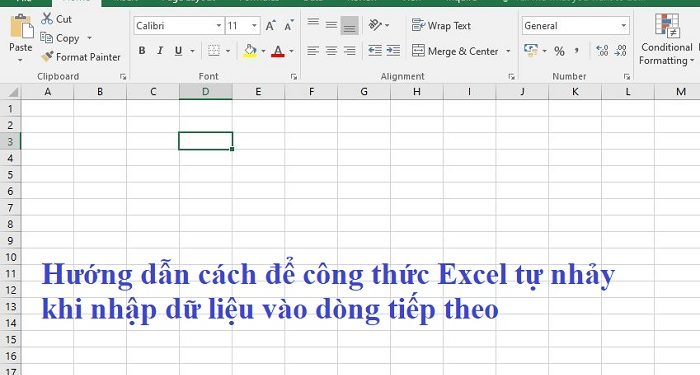
Task: Apply Accounting number format icon
Action: [531, 51]
